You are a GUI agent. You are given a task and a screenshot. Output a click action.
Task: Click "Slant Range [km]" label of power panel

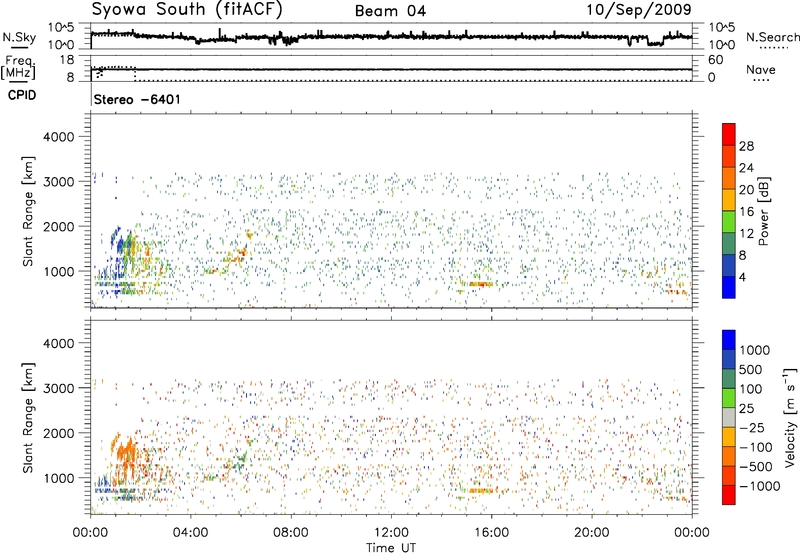(28, 211)
